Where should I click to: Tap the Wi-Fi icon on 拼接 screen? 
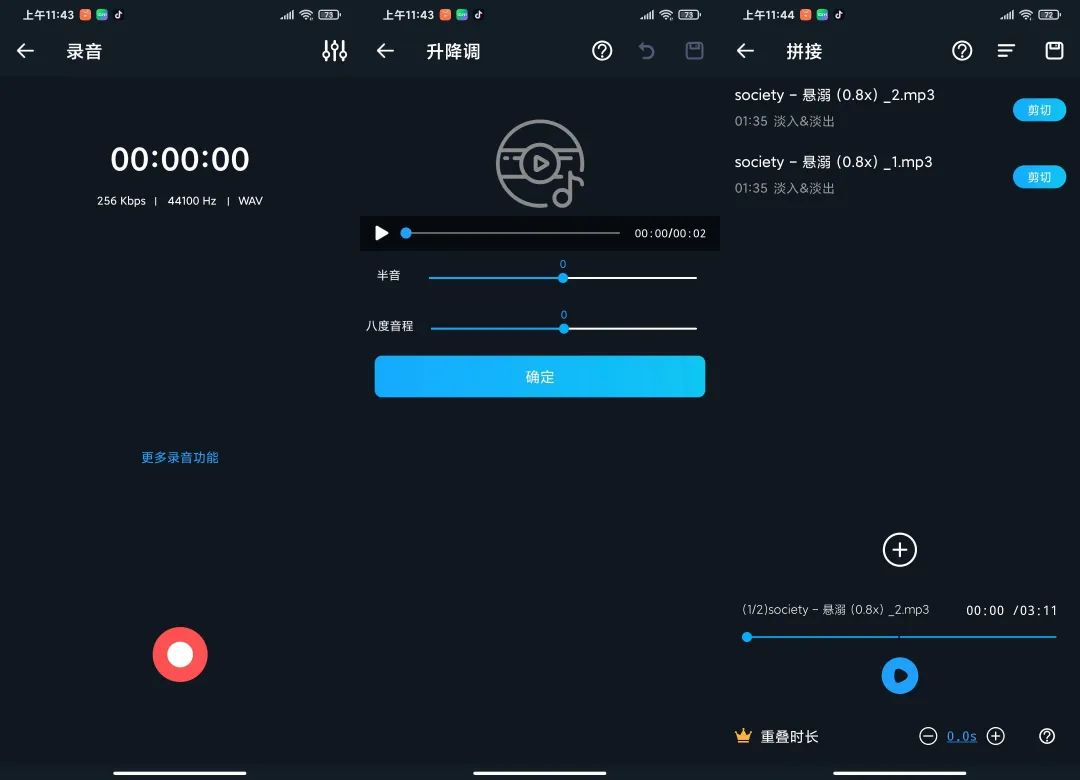(1026, 14)
